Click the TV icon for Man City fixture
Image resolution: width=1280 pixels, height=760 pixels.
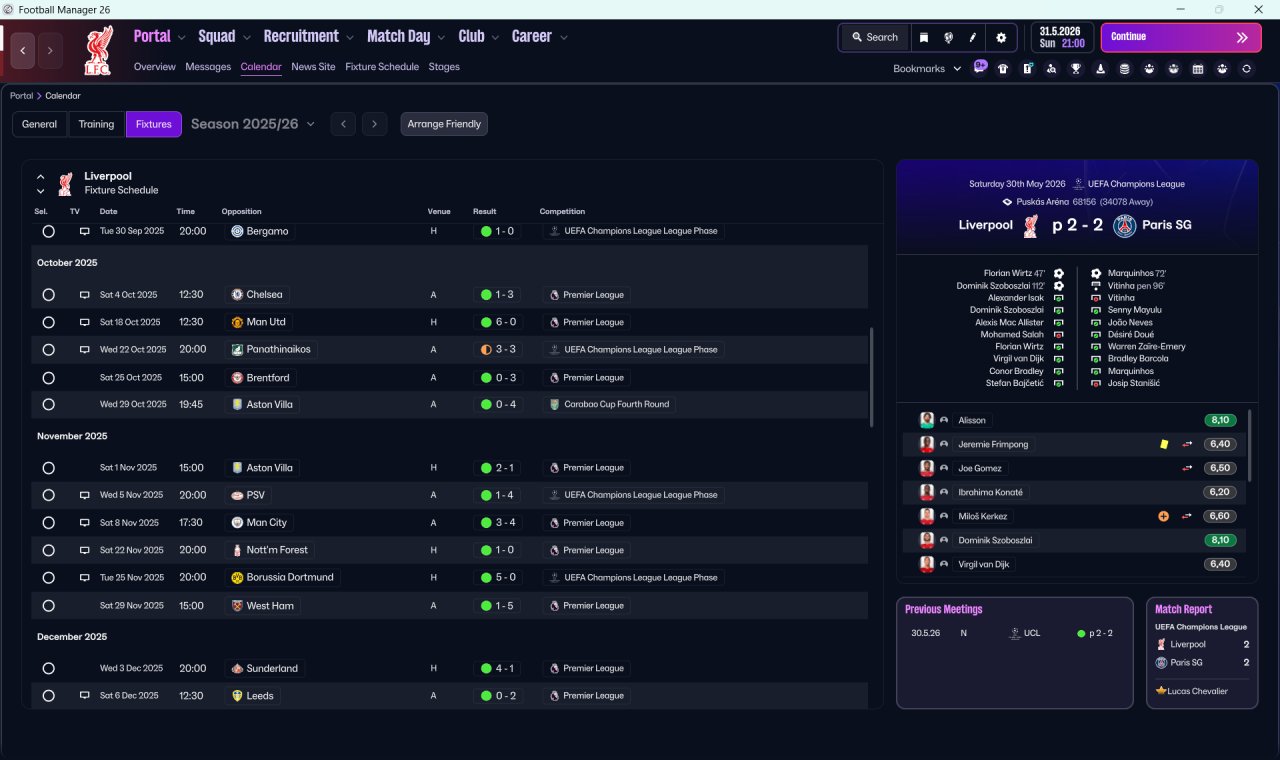pyautogui.click(x=85, y=523)
